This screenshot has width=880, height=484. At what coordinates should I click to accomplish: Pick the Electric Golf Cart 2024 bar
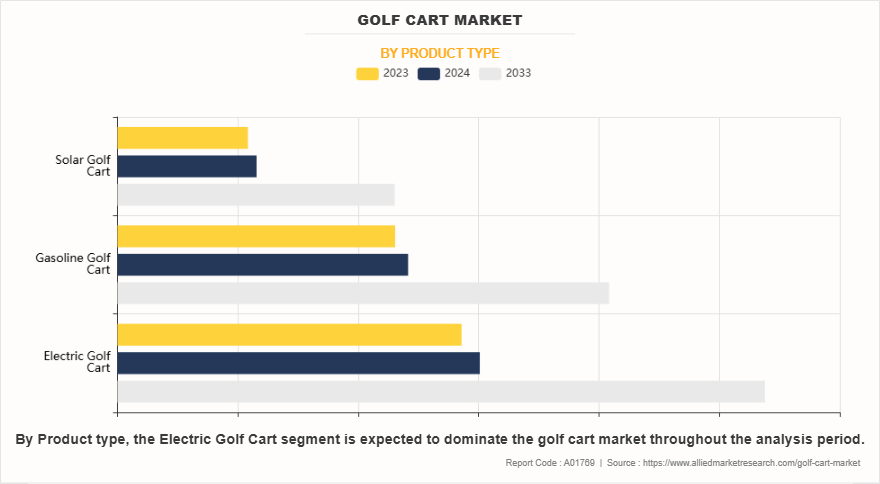coord(298,363)
